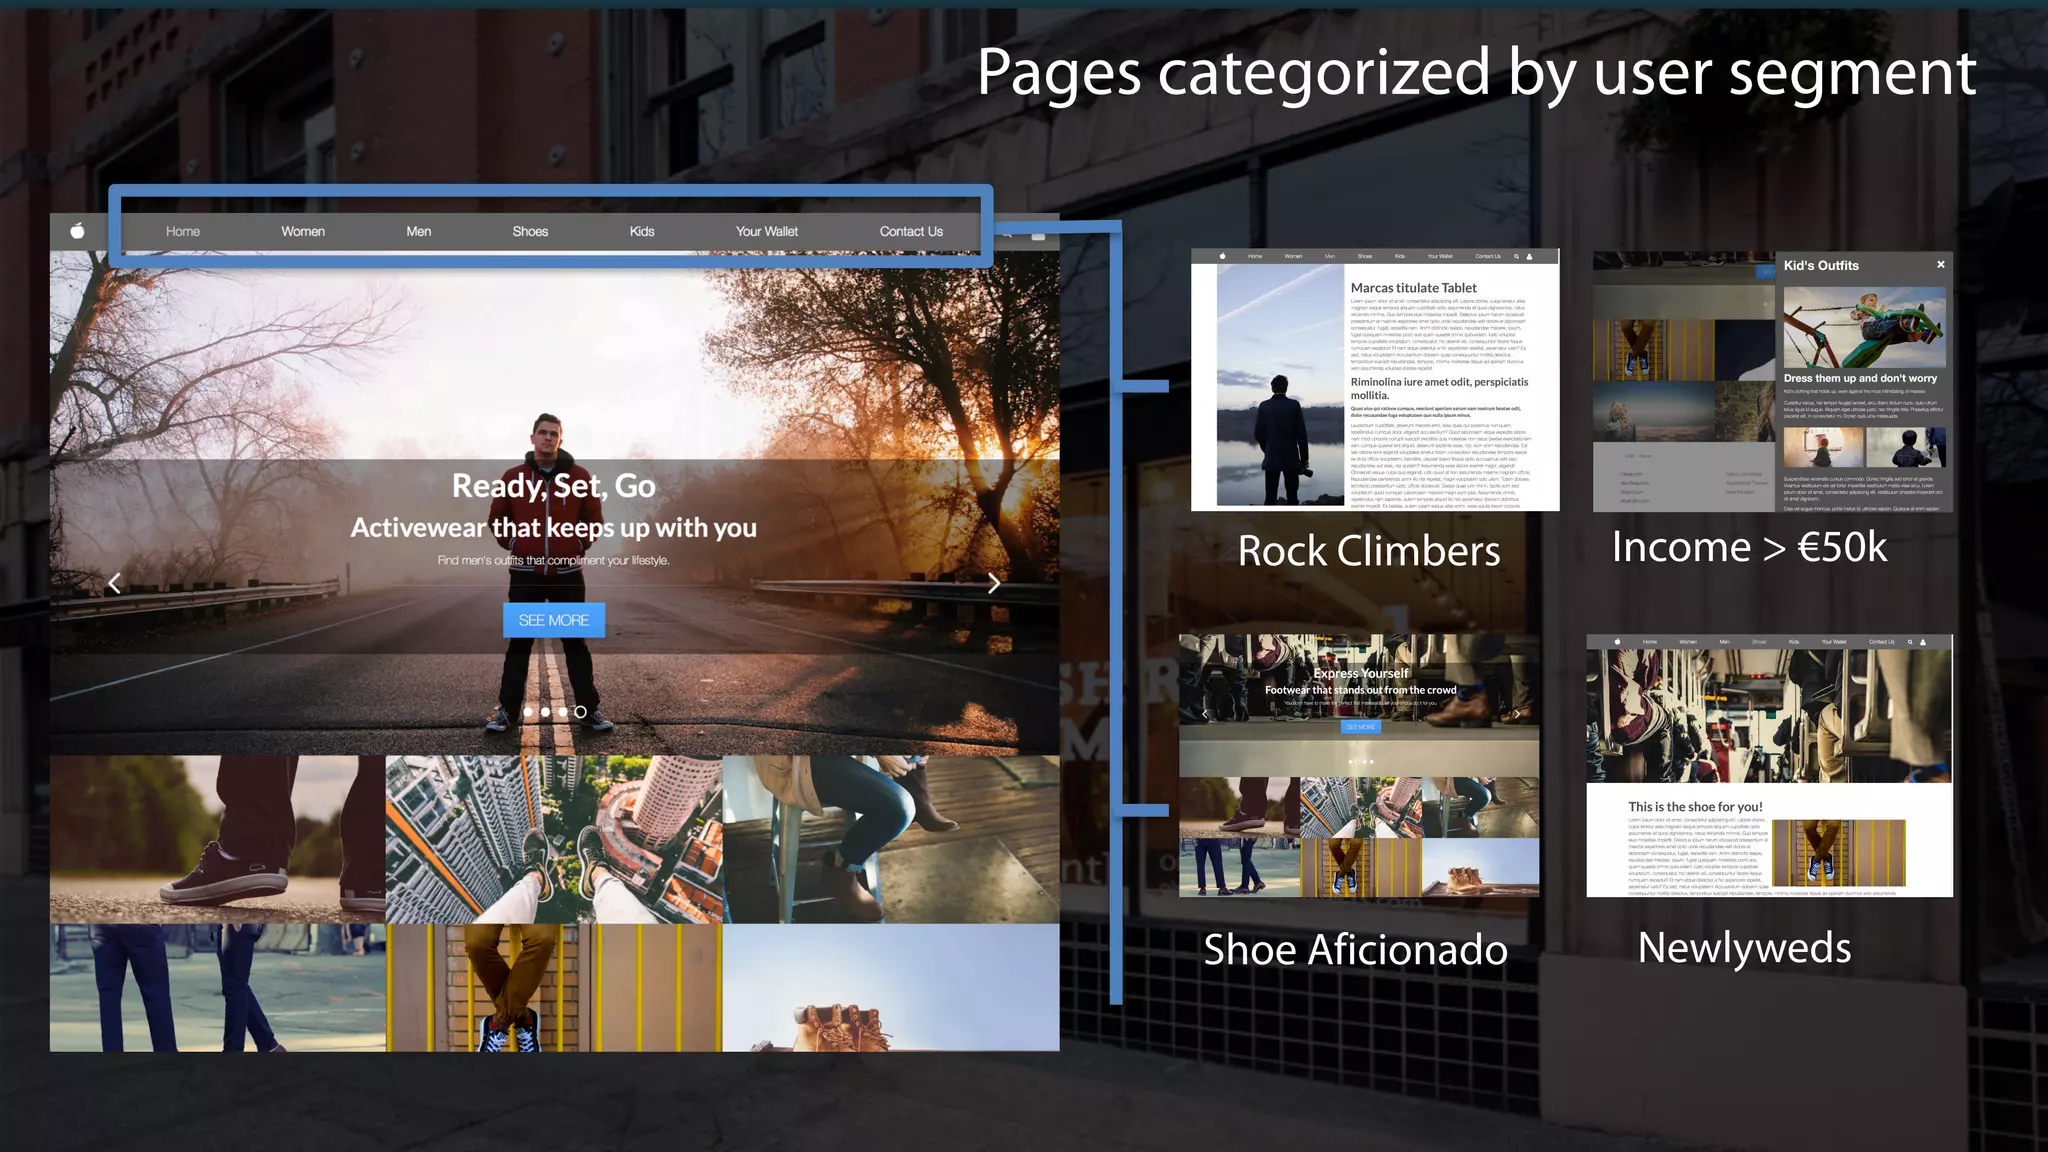Image resolution: width=2048 pixels, height=1152 pixels.
Task: Click the 'Marcas titulate Tablet' heading
Action: tap(1413, 288)
